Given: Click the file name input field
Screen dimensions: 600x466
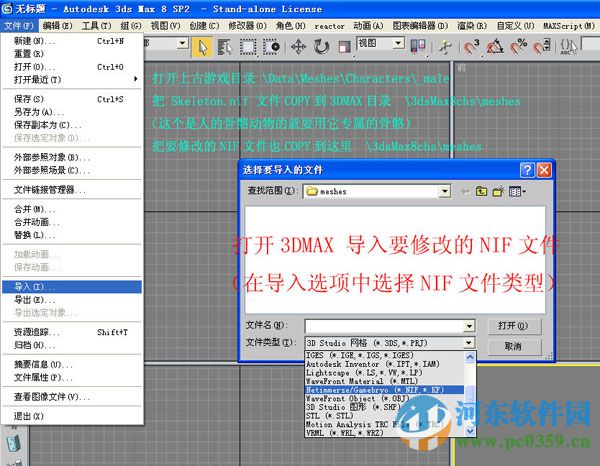Looking at the screenshot, I should 384,326.
